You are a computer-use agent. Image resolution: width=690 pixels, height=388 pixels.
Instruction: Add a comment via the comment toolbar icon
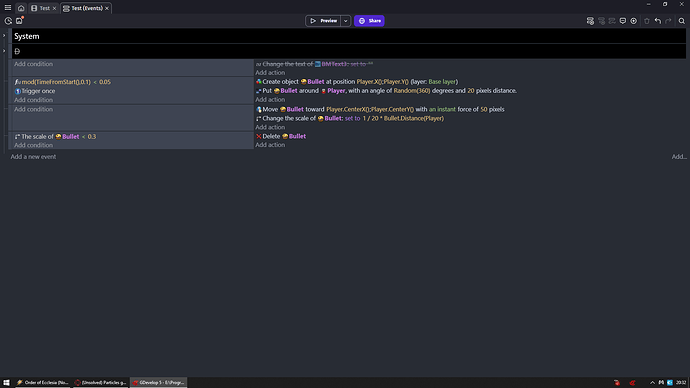click(623, 21)
